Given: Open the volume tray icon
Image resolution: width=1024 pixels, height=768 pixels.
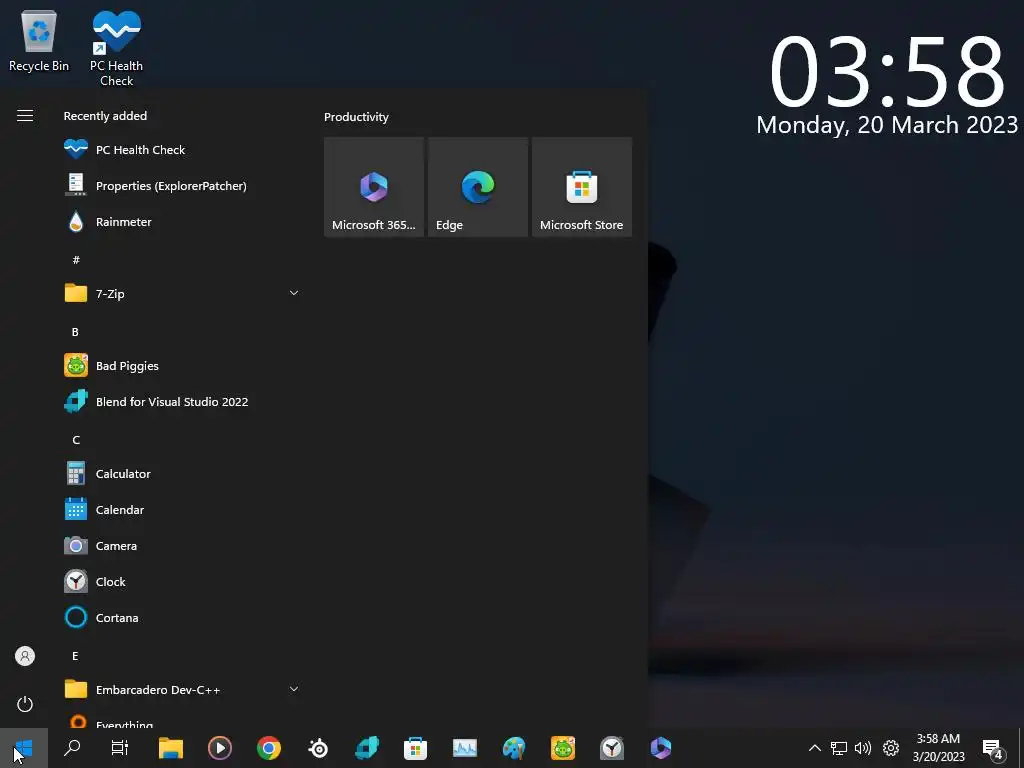Looking at the screenshot, I should click(x=863, y=748).
